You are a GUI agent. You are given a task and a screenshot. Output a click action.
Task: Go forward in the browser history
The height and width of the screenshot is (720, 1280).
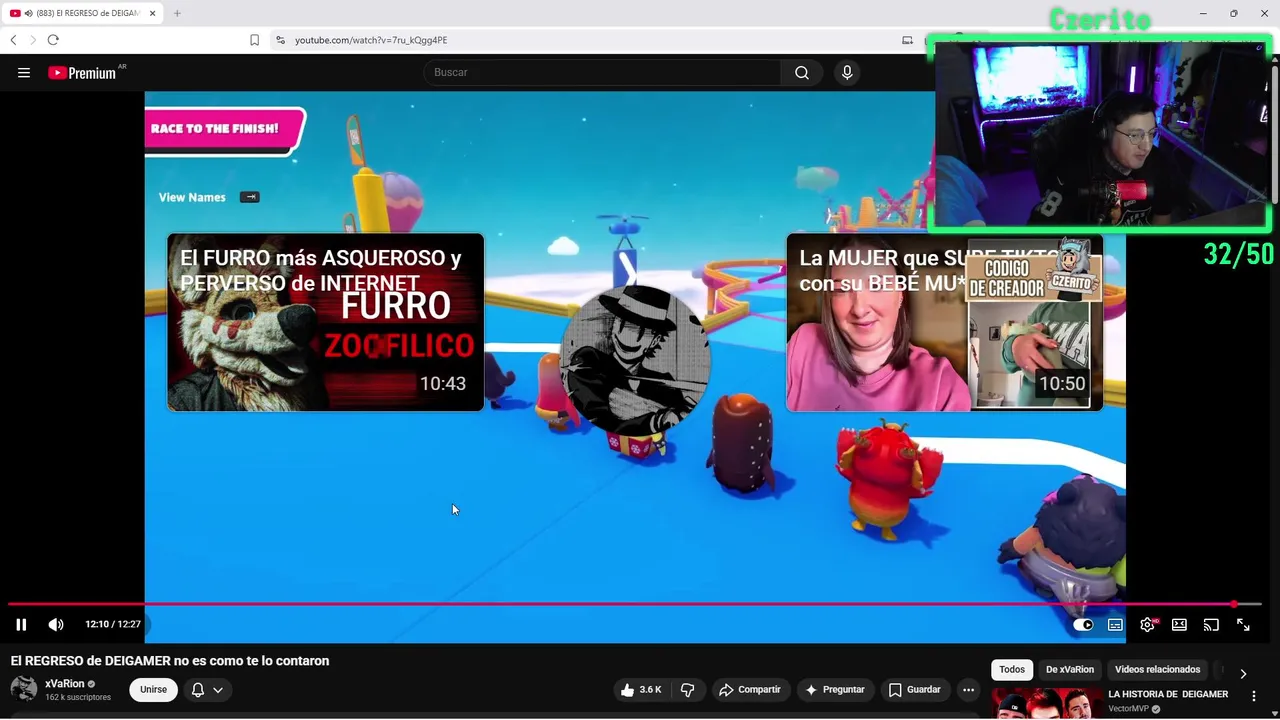(32, 40)
